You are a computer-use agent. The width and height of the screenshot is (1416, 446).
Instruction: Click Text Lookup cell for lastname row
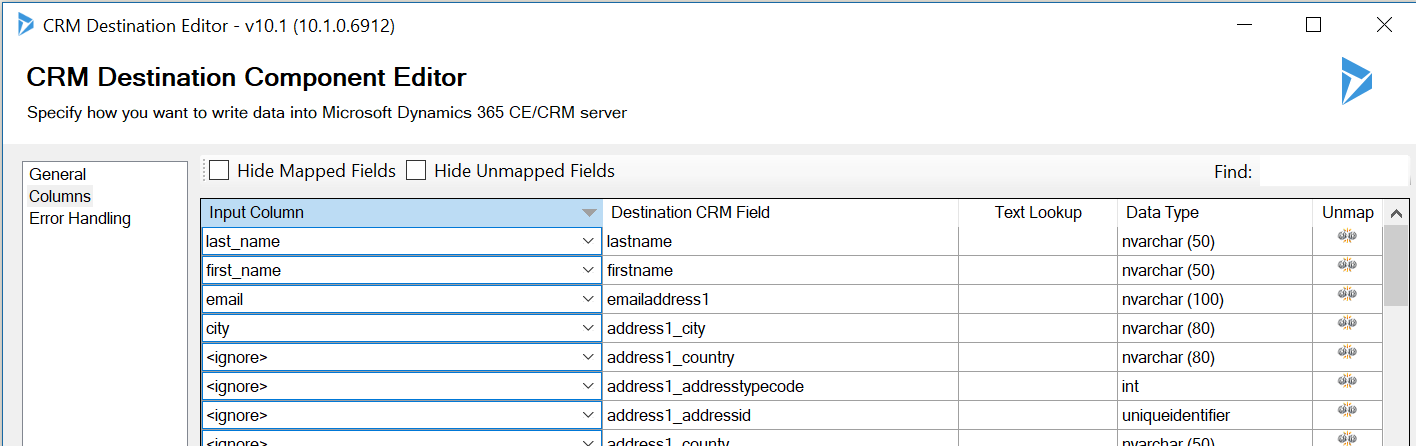coord(1038,241)
